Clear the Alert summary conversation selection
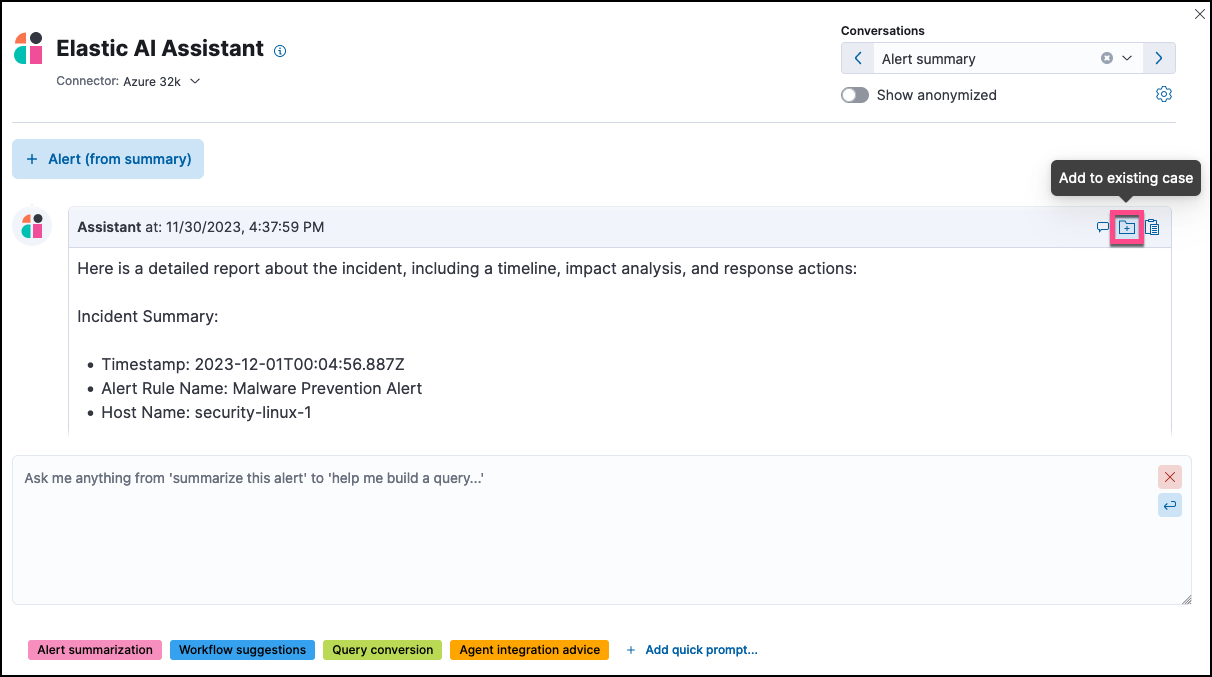This screenshot has width=1212, height=677. click(x=1106, y=58)
